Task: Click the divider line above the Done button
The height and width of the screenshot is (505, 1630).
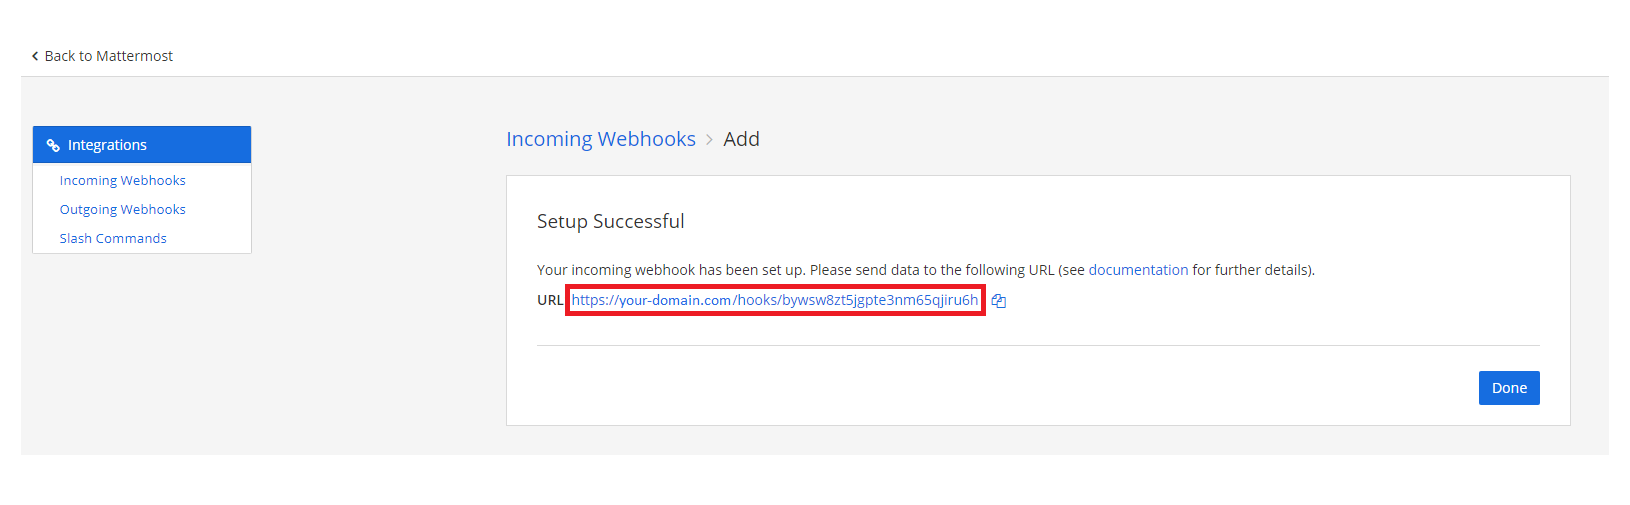Action: [1038, 346]
